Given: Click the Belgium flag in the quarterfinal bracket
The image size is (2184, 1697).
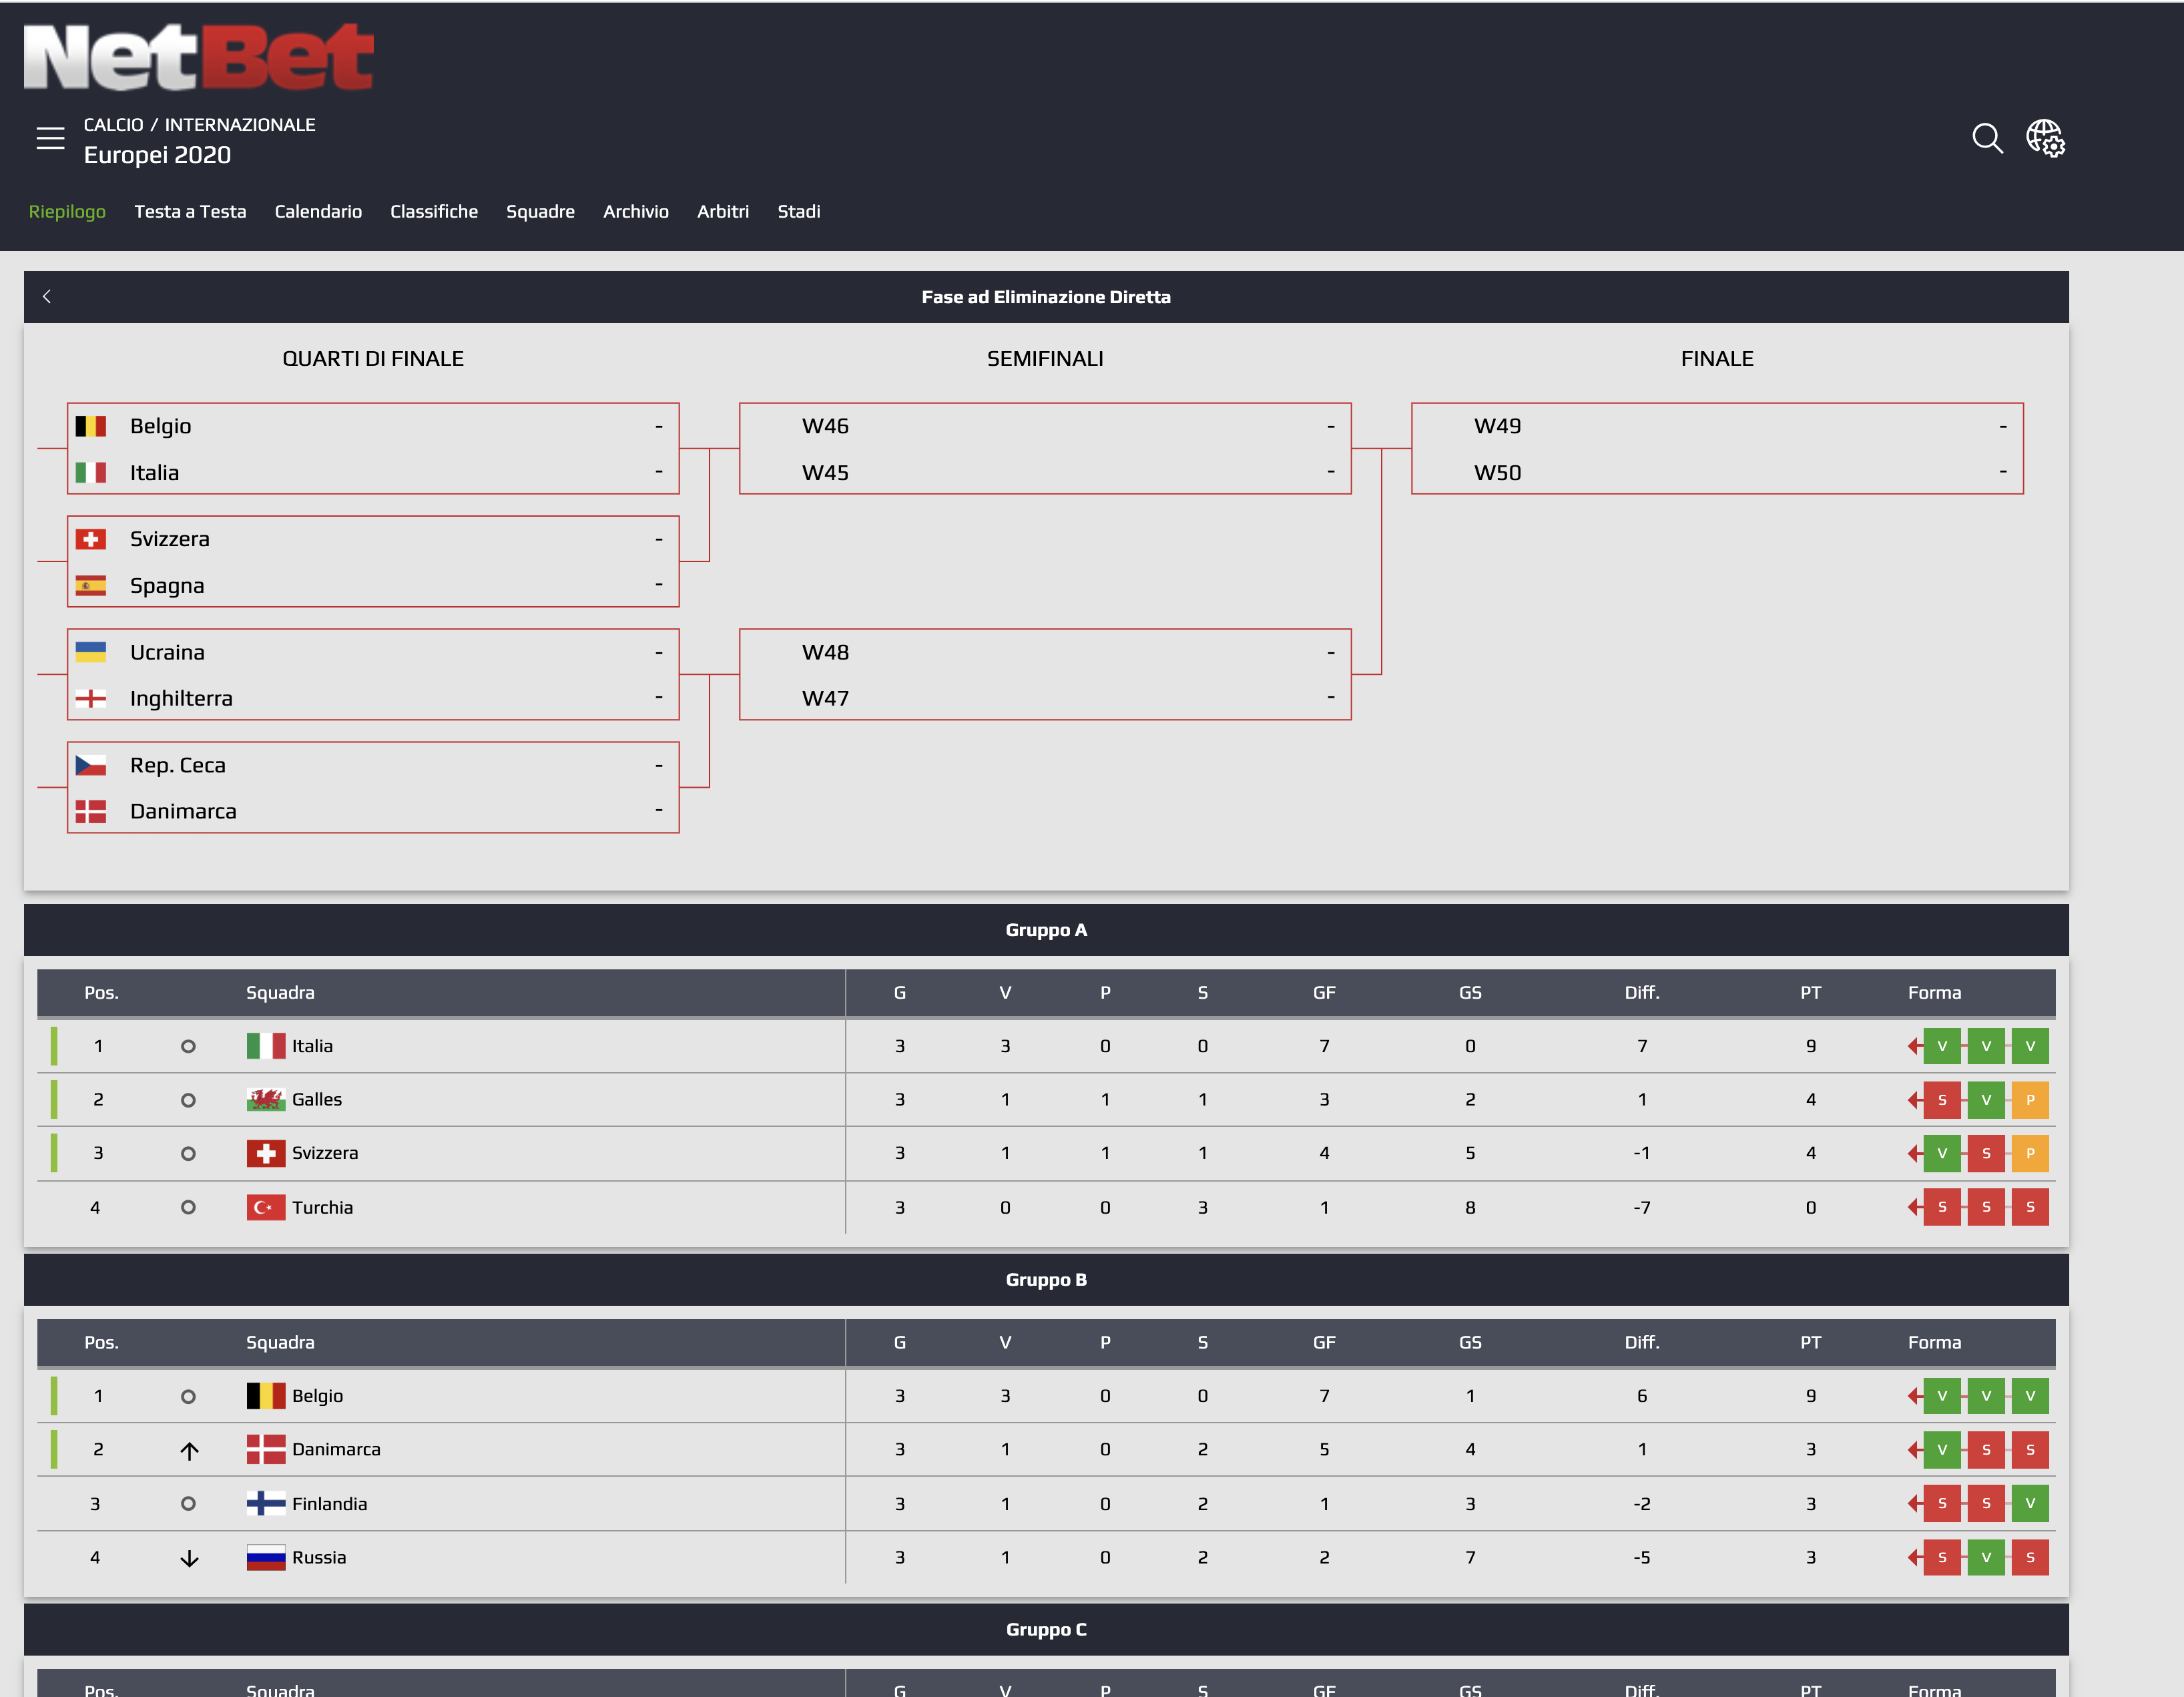Looking at the screenshot, I should point(92,425).
